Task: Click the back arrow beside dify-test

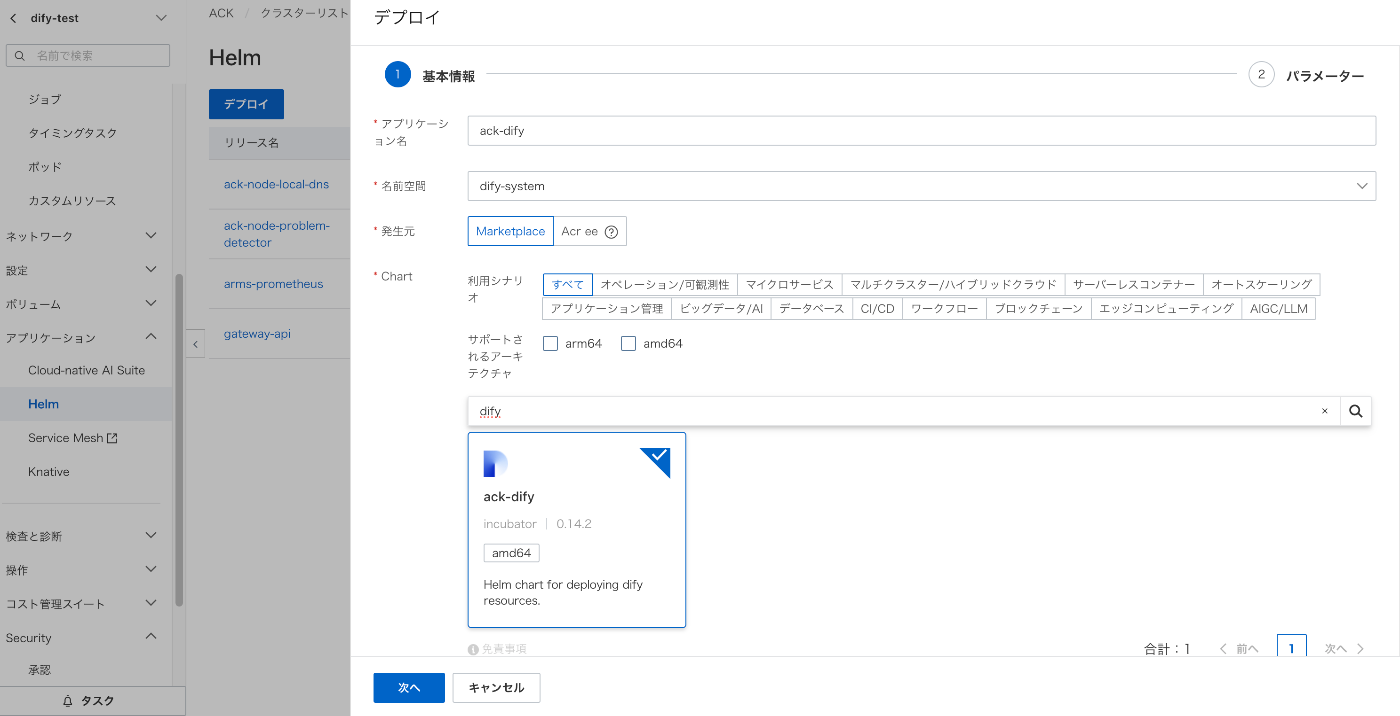Action: tap(13, 18)
